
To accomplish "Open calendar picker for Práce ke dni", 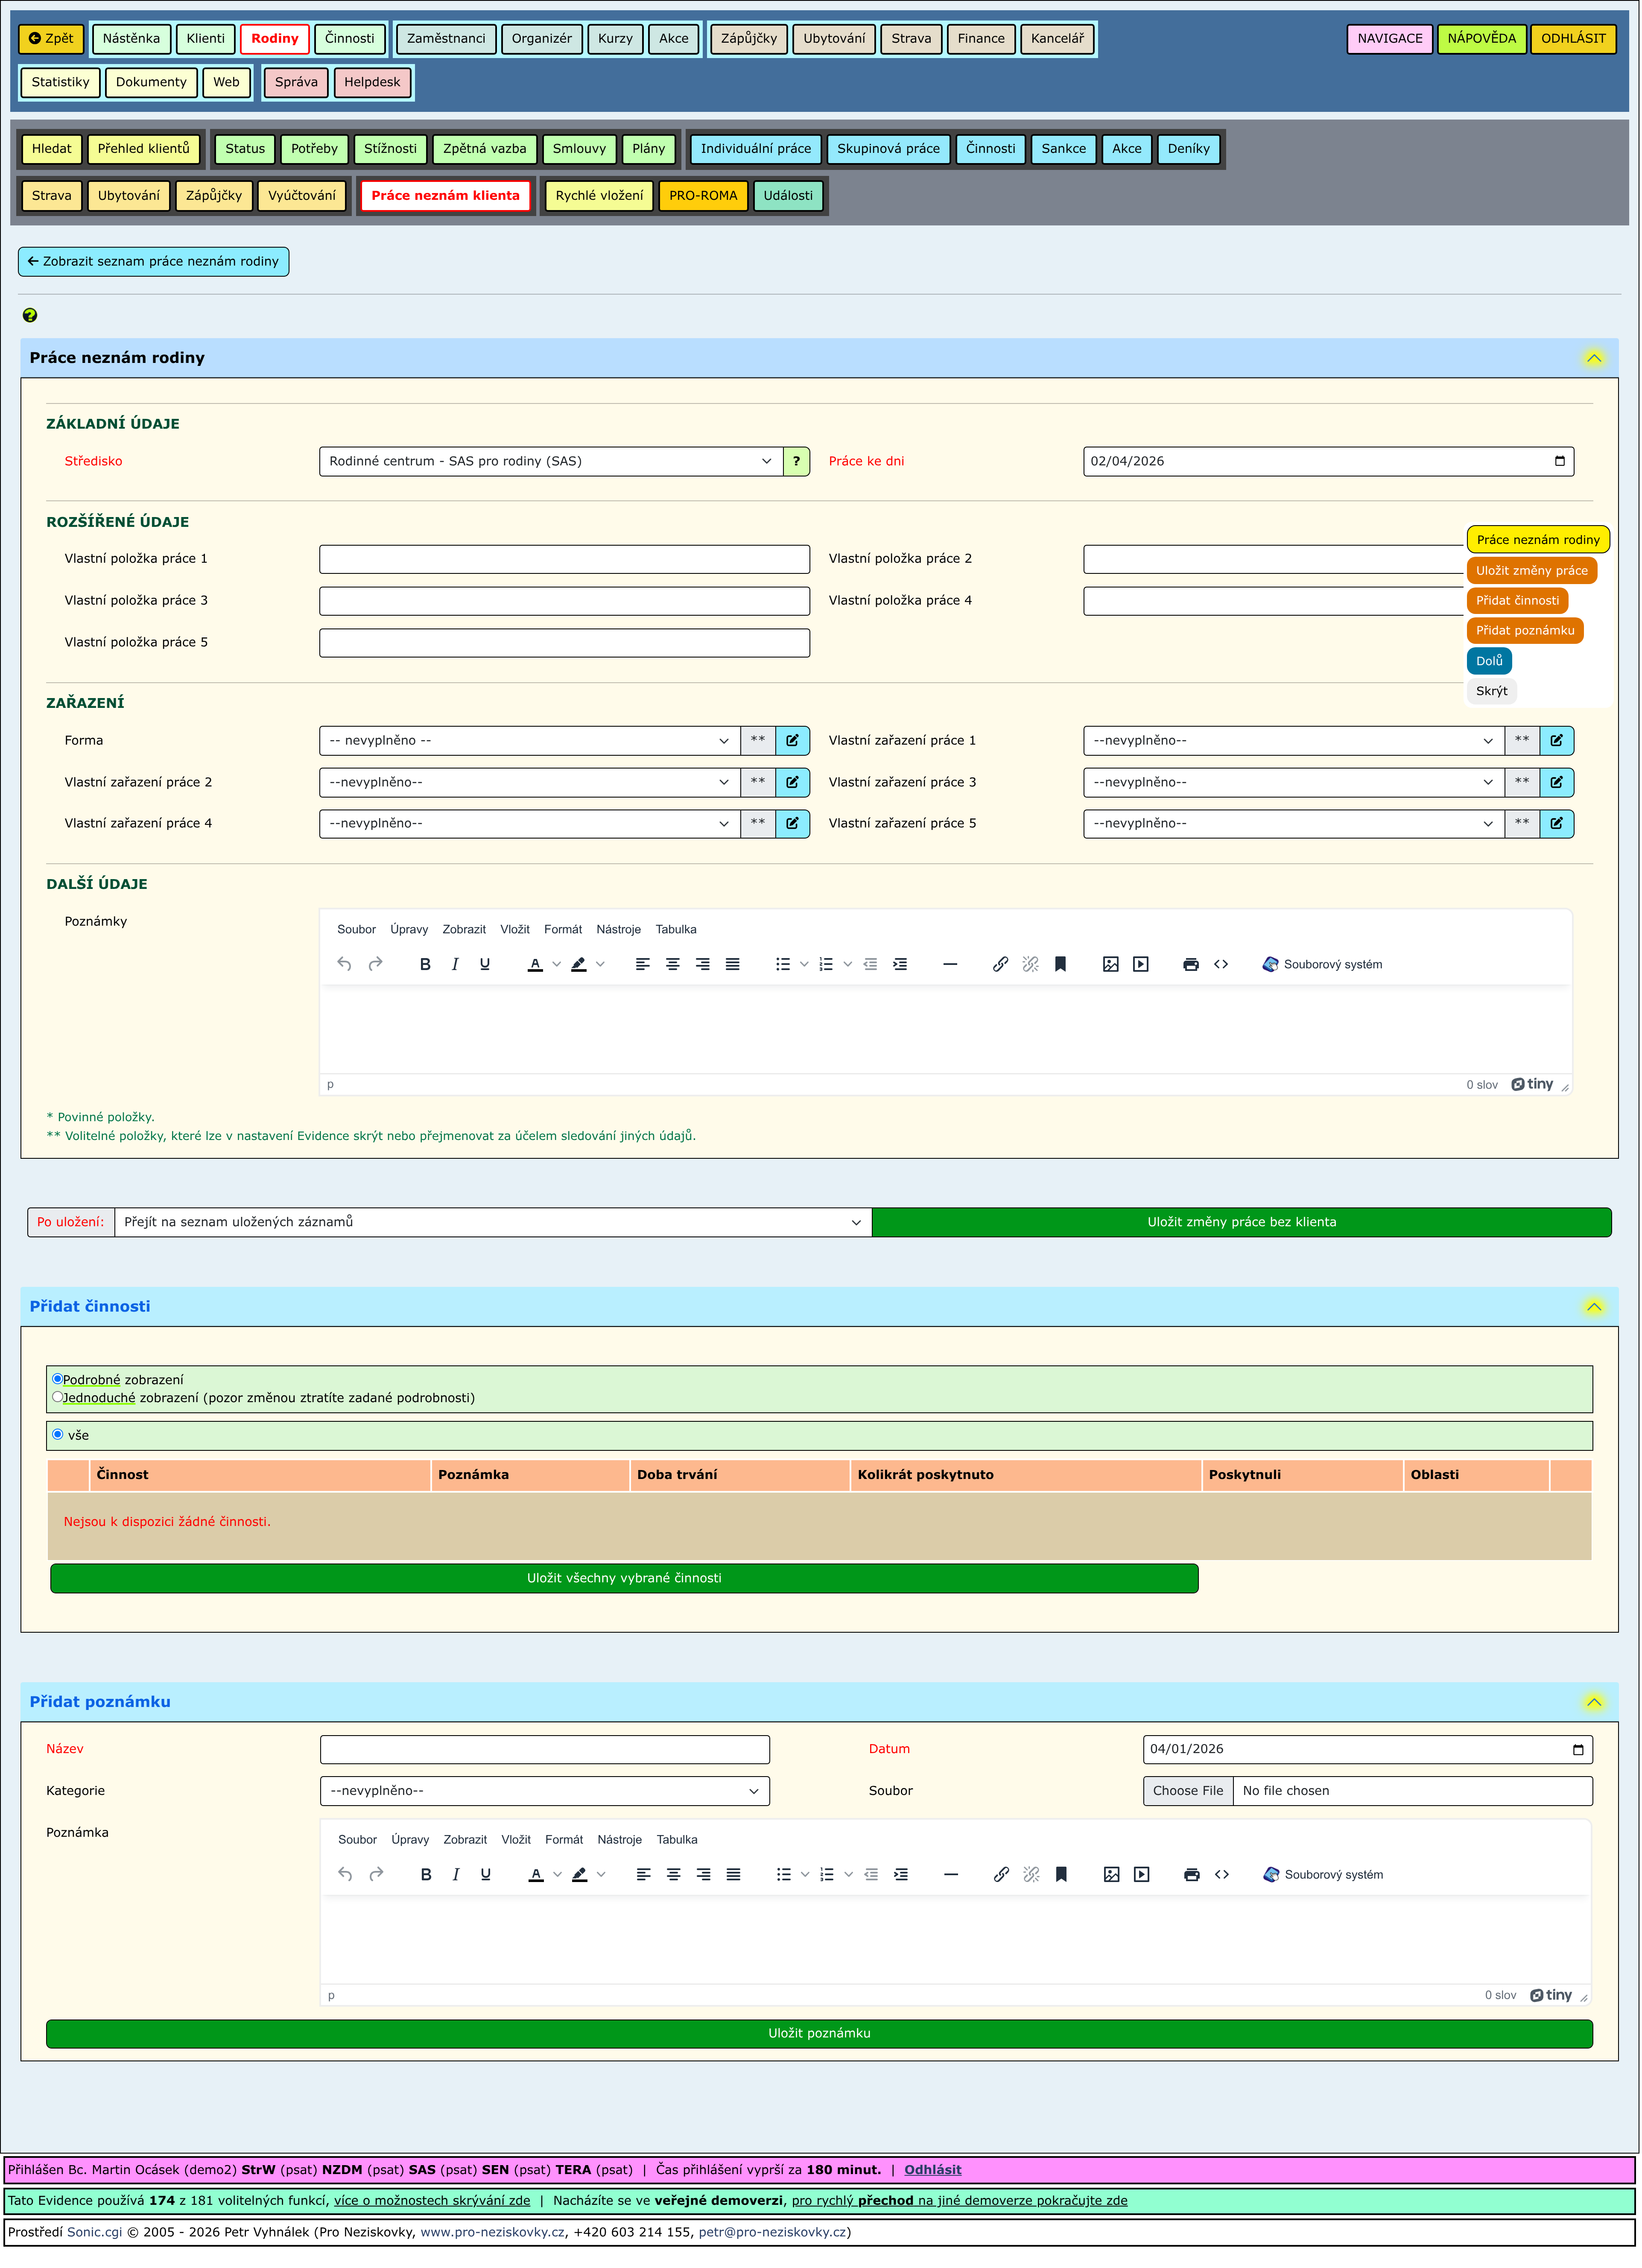I will click(x=1560, y=462).
